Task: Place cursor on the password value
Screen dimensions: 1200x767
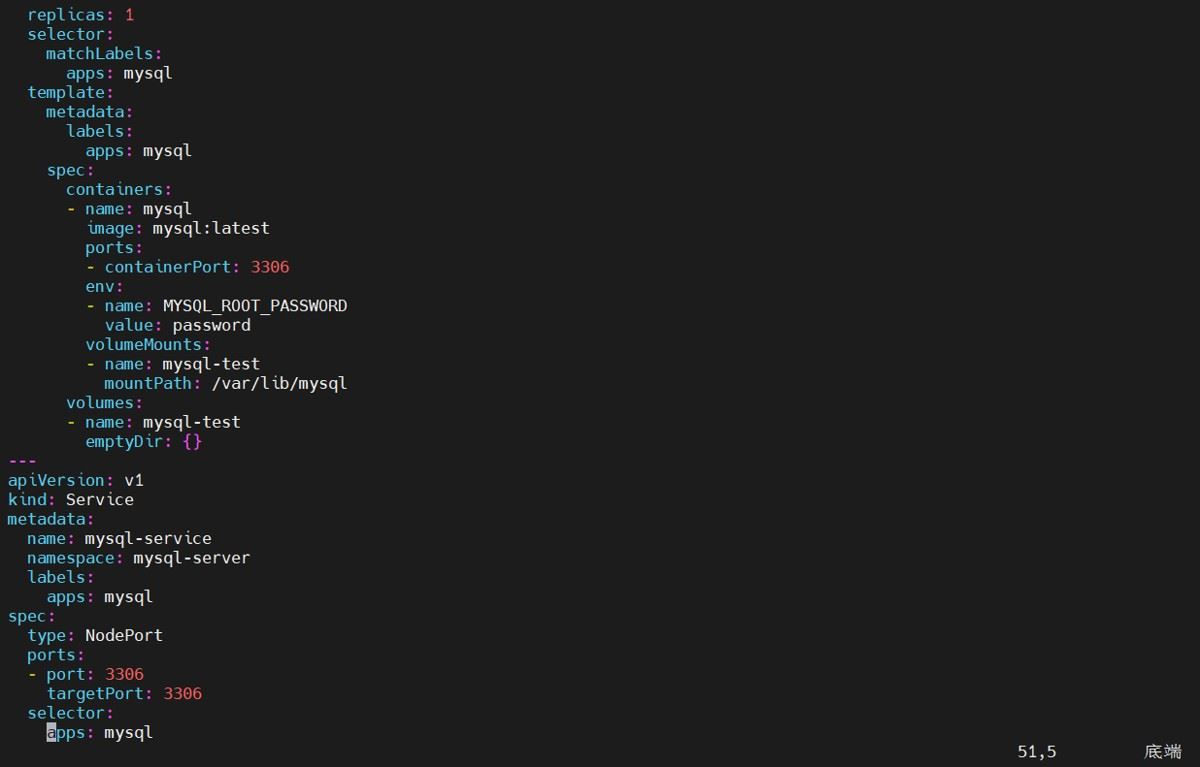Action: point(211,325)
